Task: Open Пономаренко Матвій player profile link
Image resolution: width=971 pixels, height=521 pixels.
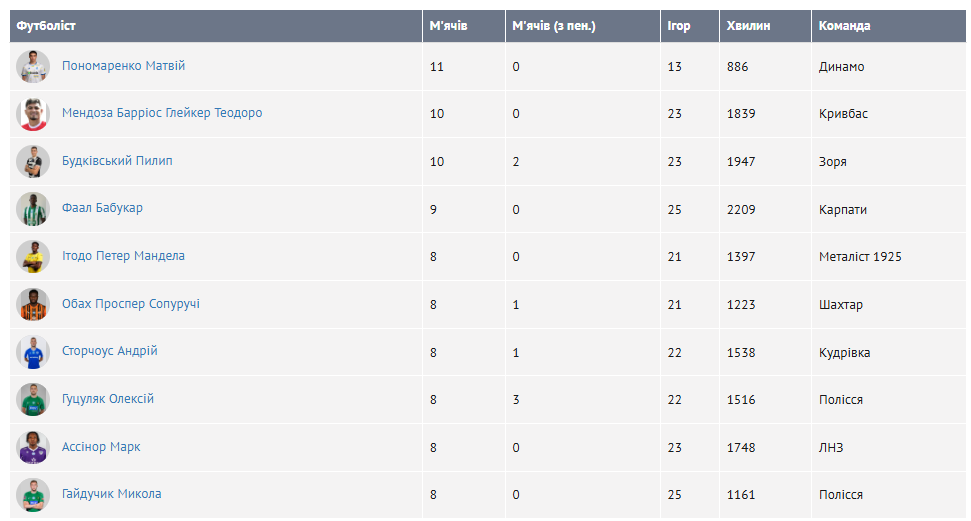Action: tap(123, 66)
